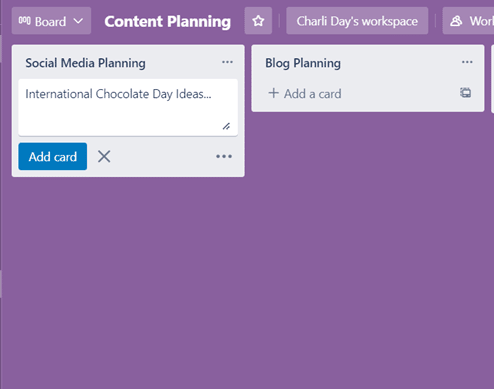
Task: Star the Content Planning board
Action: pos(258,21)
